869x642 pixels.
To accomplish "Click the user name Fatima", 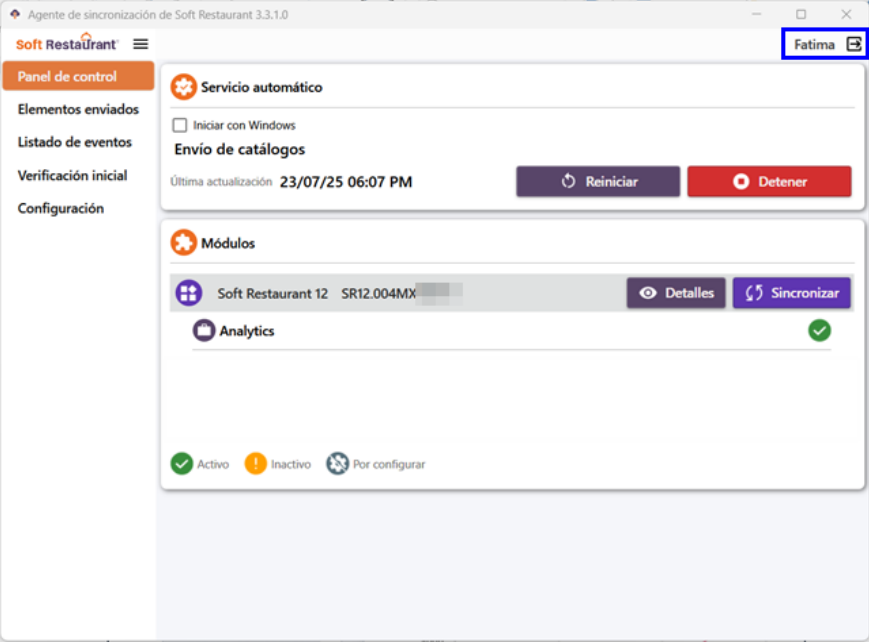I will coord(814,44).
